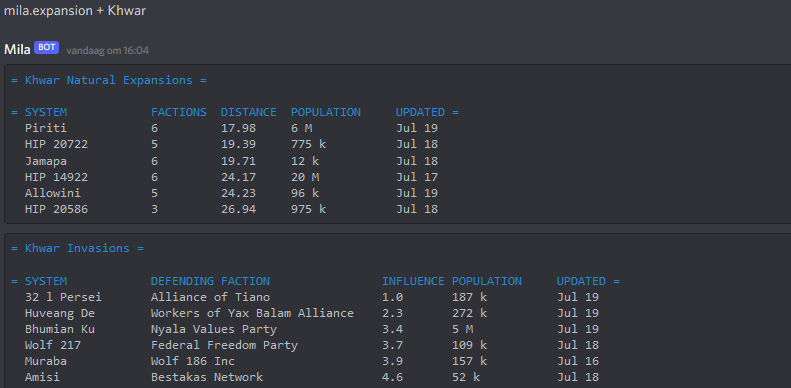Screen dimensions: 791x388
Task: Click the Jul 17 updated date for HIP 14922
Action: tap(417, 177)
